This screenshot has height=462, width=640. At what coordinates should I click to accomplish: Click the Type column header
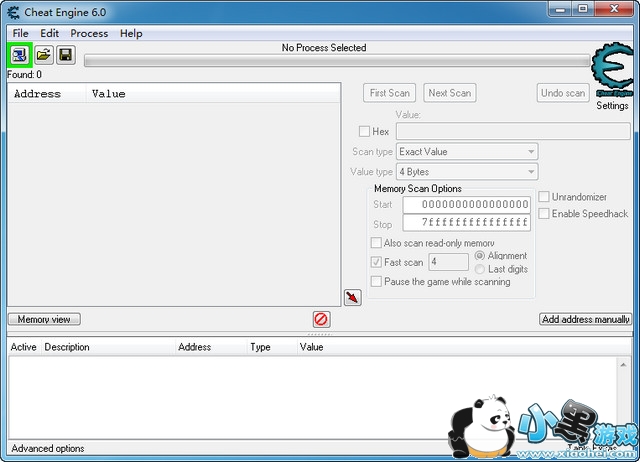pyautogui.click(x=272, y=347)
